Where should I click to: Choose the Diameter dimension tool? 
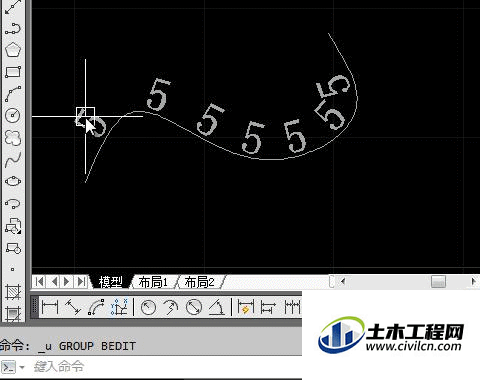click(x=194, y=307)
